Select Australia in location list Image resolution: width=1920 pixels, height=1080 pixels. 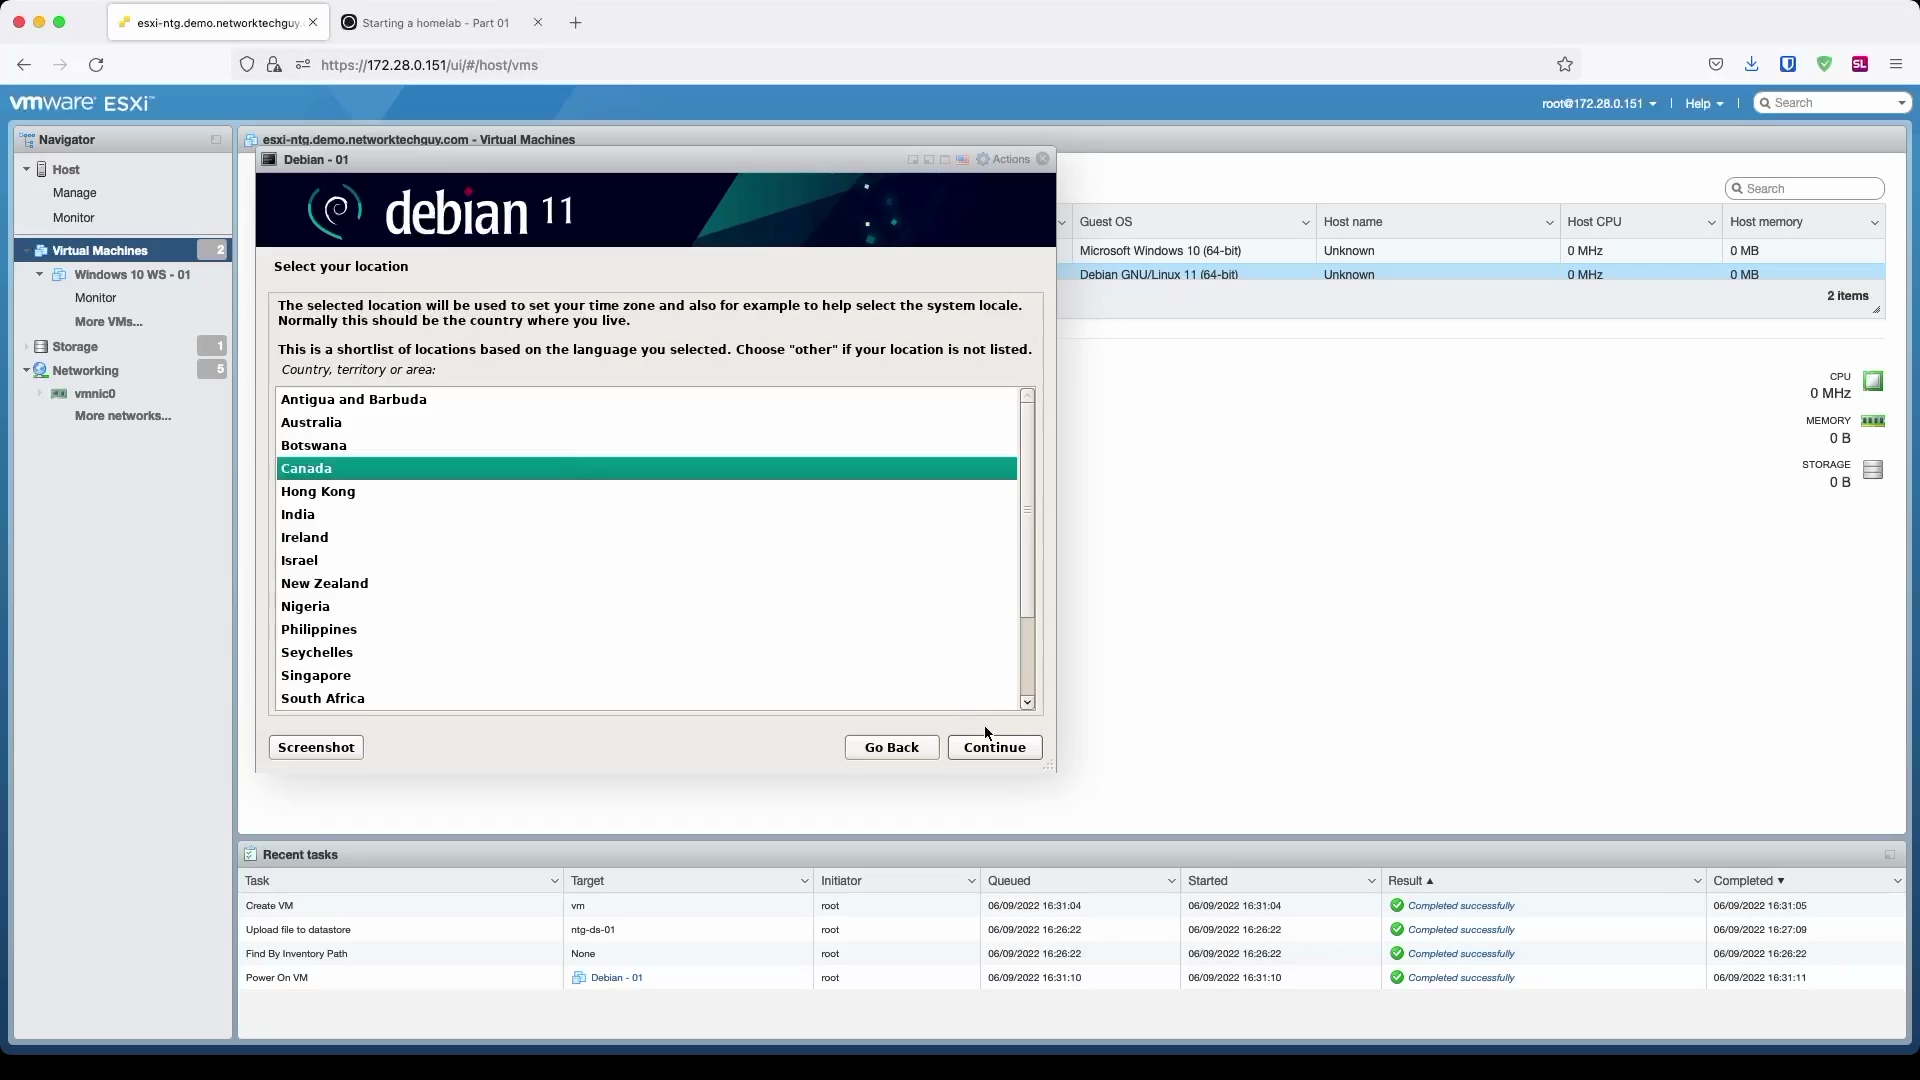[x=646, y=422]
